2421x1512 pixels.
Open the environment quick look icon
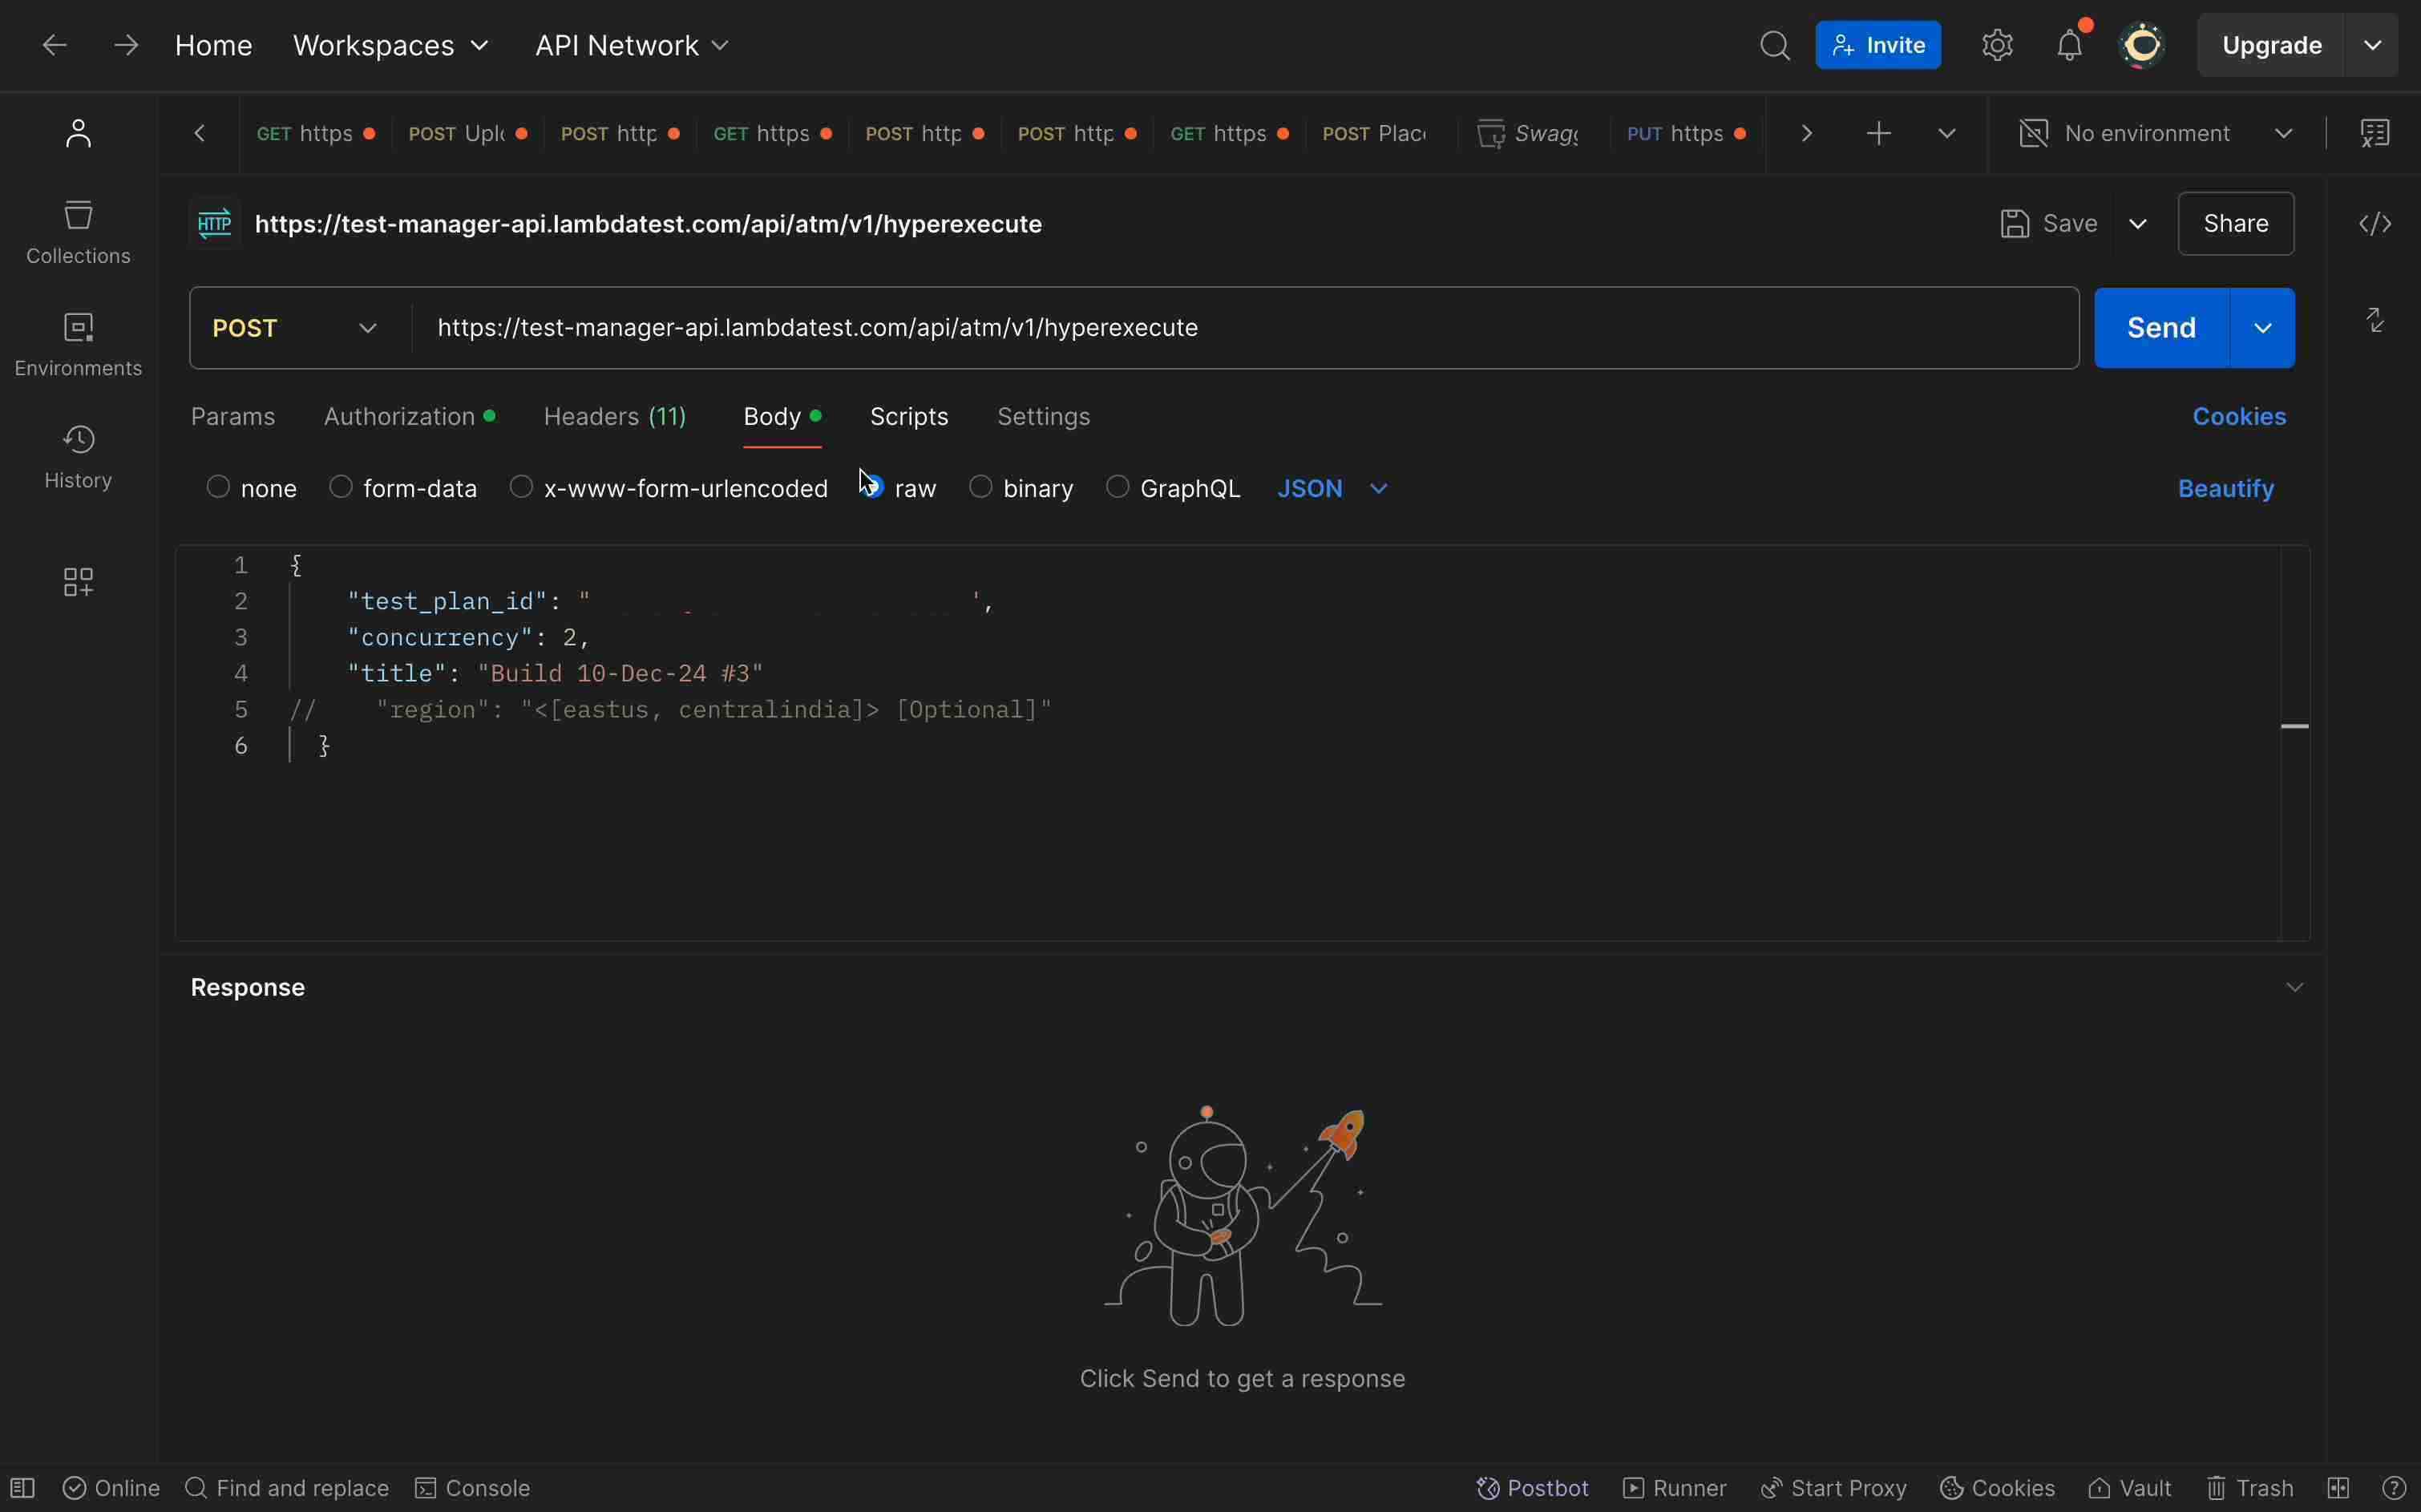coord(2375,133)
